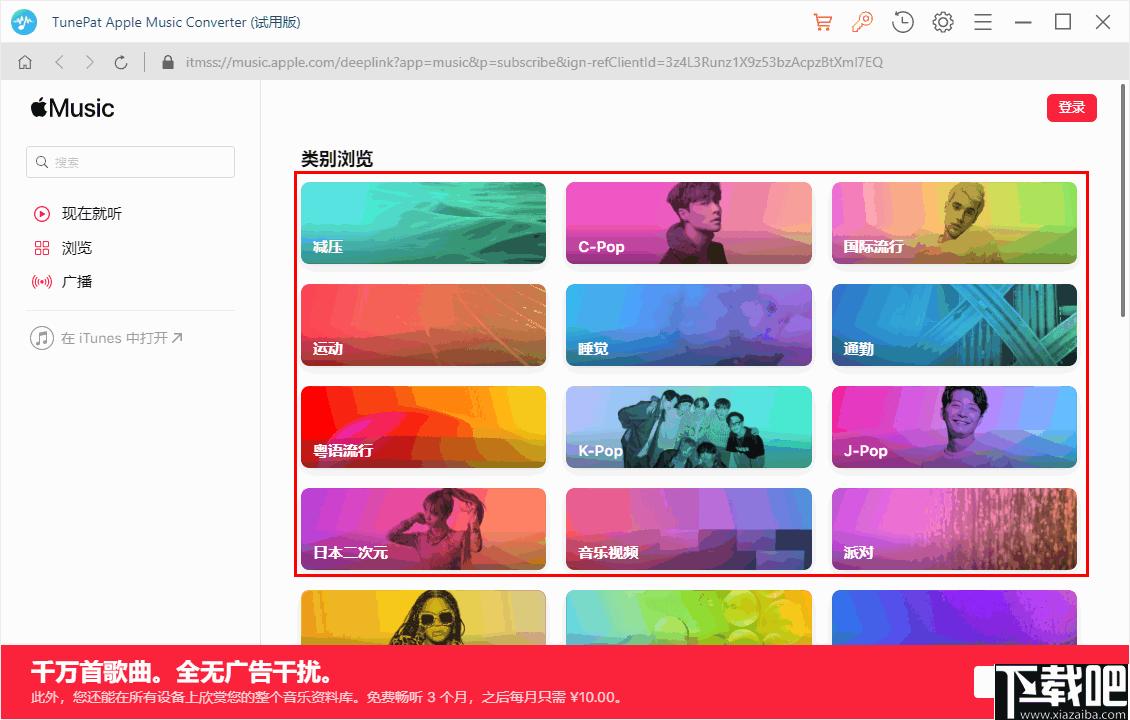Open the 国际流行 category card
This screenshot has width=1130, height=720.
click(954, 223)
